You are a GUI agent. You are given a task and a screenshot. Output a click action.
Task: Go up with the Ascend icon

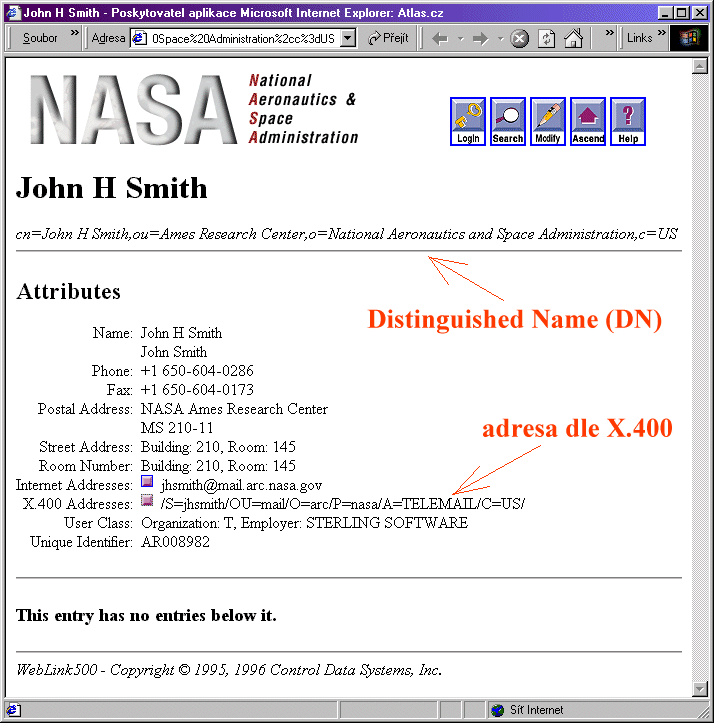pos(588,122)
